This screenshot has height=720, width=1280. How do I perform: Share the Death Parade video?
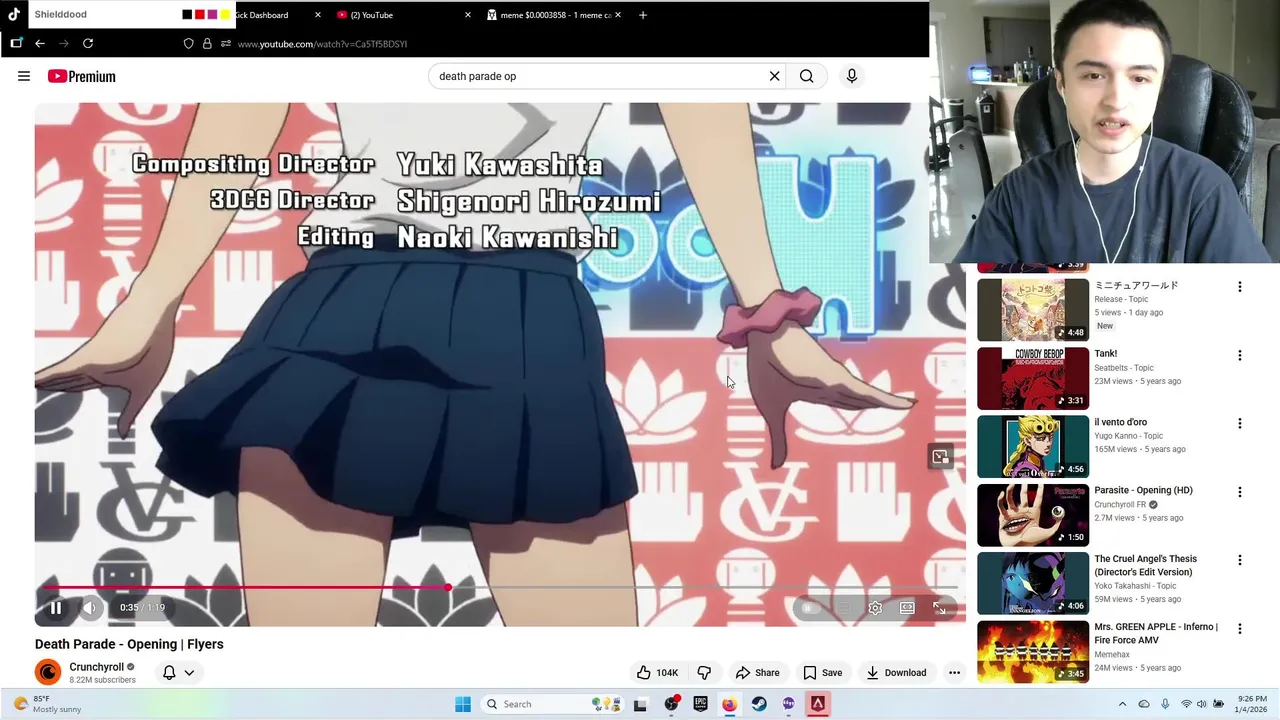coord(757,672)
